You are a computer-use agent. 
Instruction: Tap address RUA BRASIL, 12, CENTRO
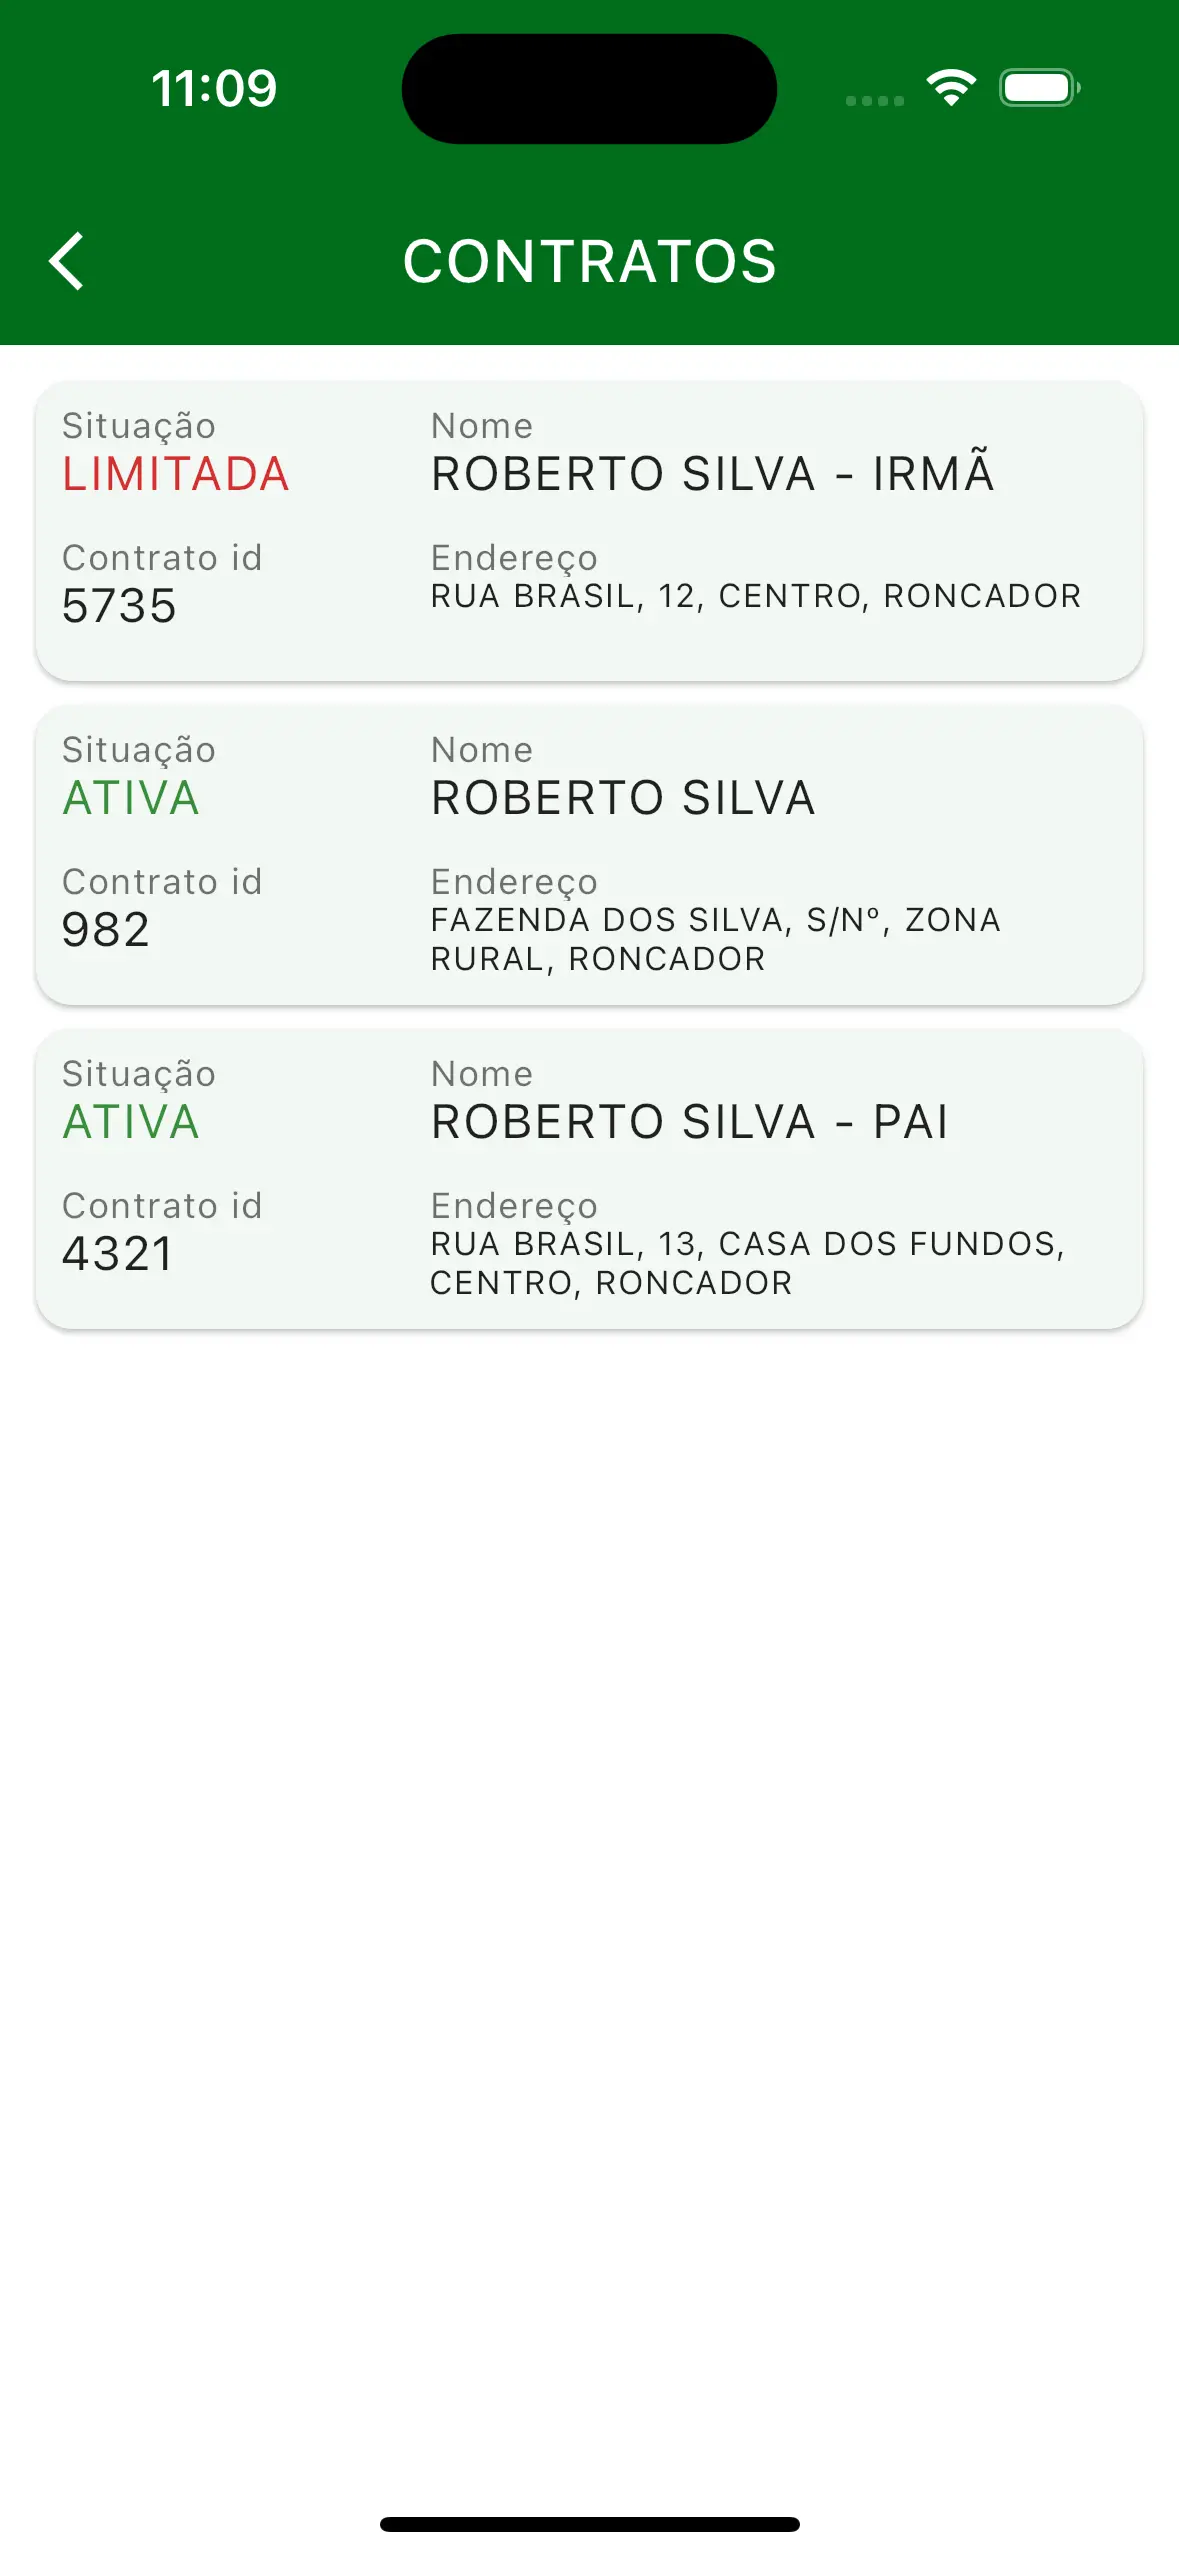click(x=755, y=596)
